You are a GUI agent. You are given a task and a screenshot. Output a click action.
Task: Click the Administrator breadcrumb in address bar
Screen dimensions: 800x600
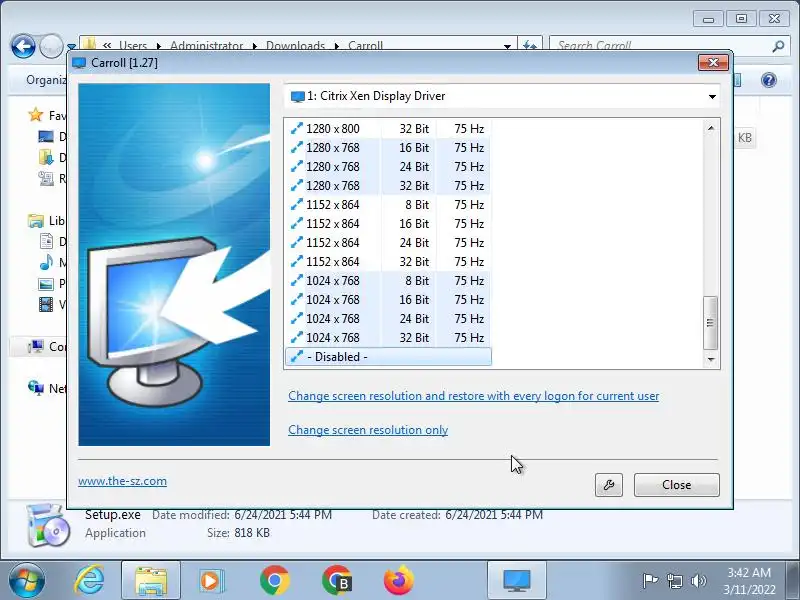[207, 46]
